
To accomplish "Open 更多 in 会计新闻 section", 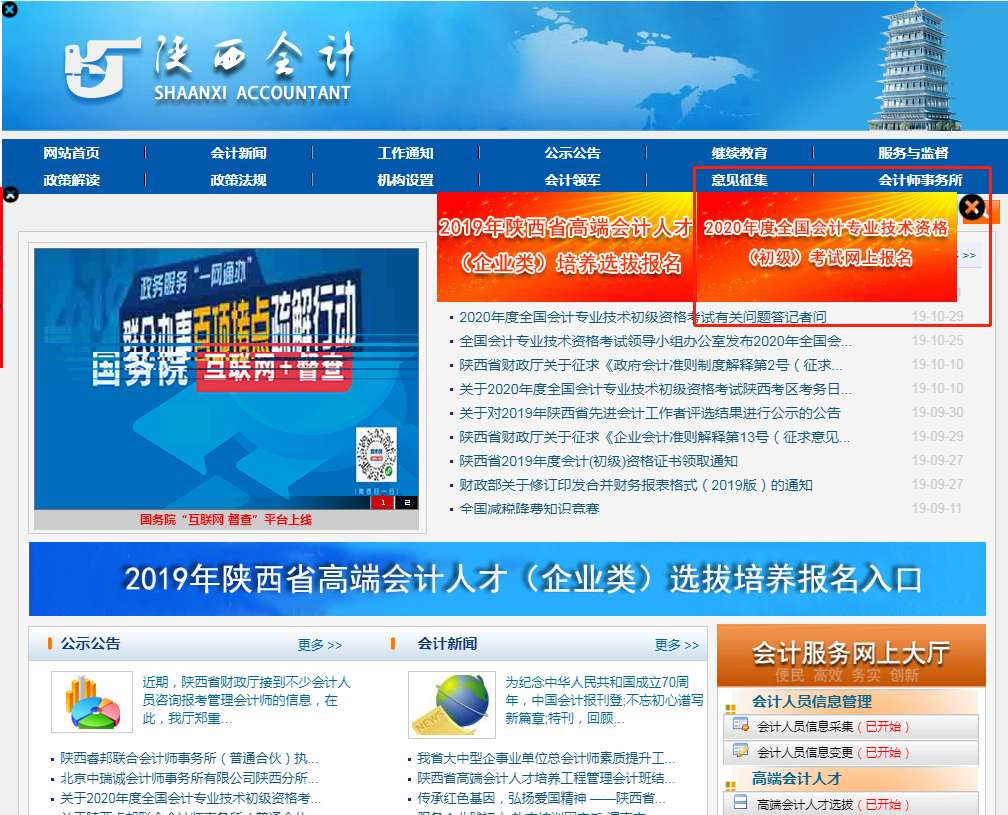I will (676, 645).
